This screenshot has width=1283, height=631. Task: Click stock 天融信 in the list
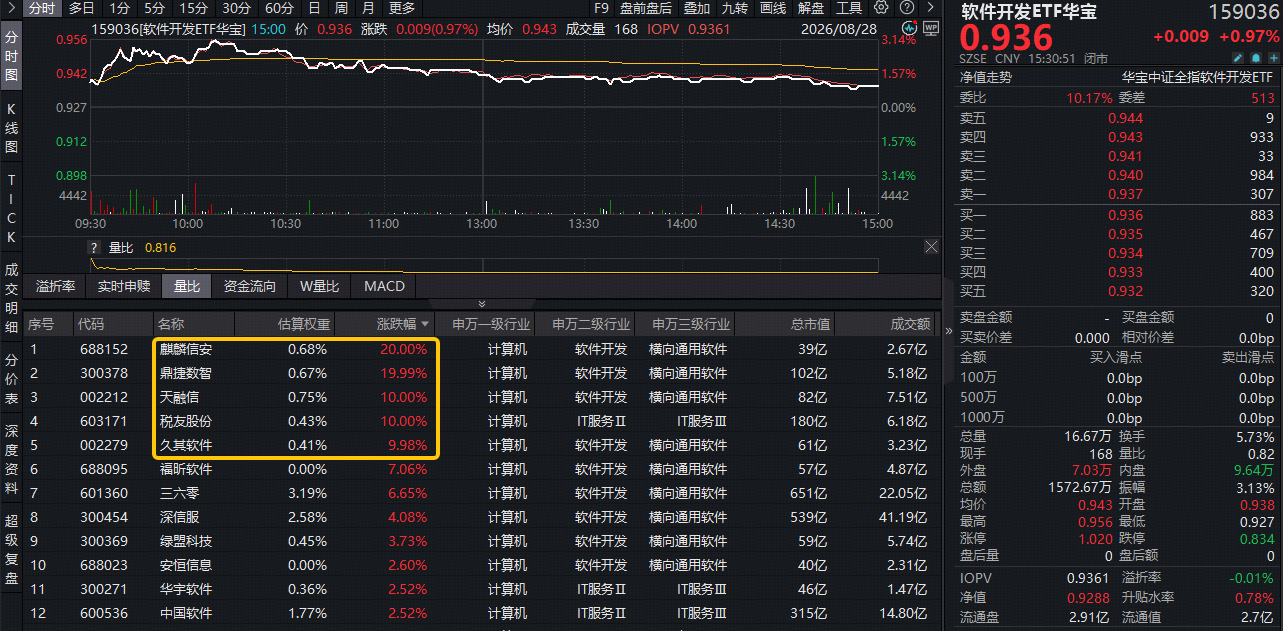(x=179, y=397)
